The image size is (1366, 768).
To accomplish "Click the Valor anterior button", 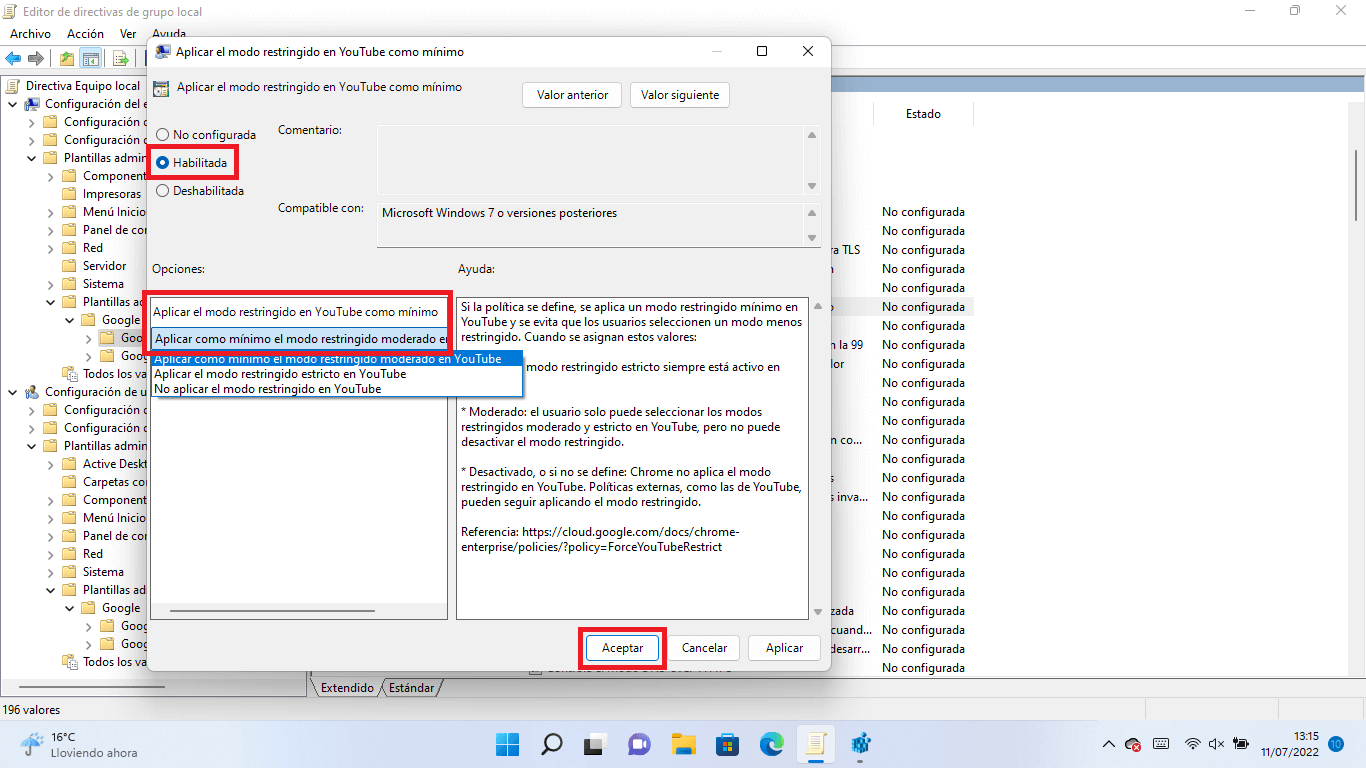I will [x=572, y=95].
